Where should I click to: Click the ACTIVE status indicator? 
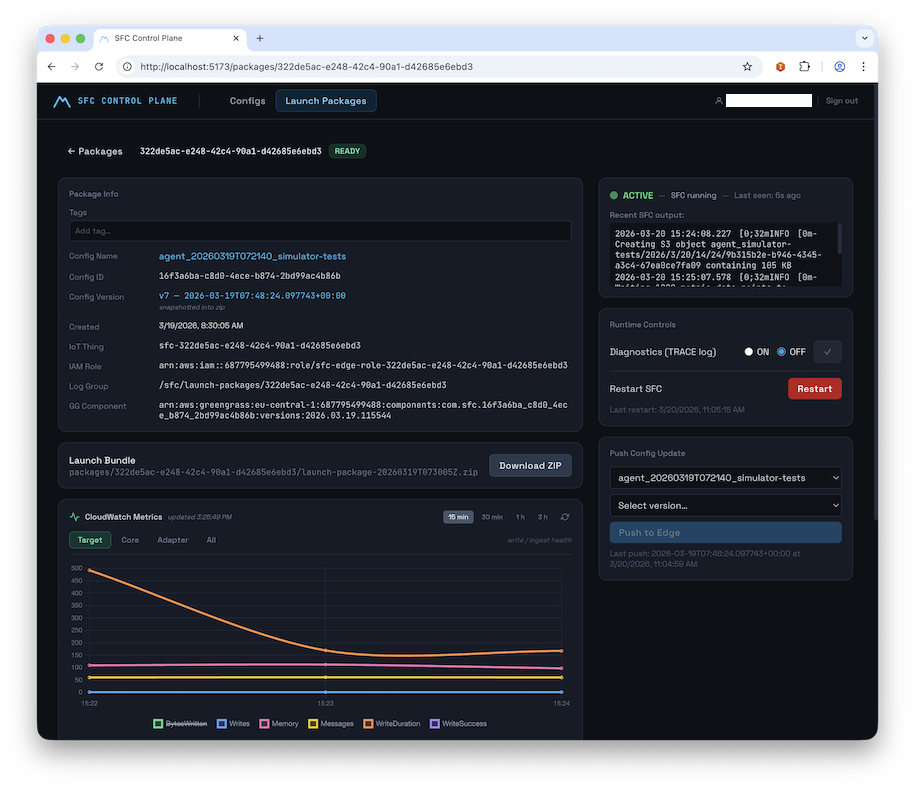631,195
